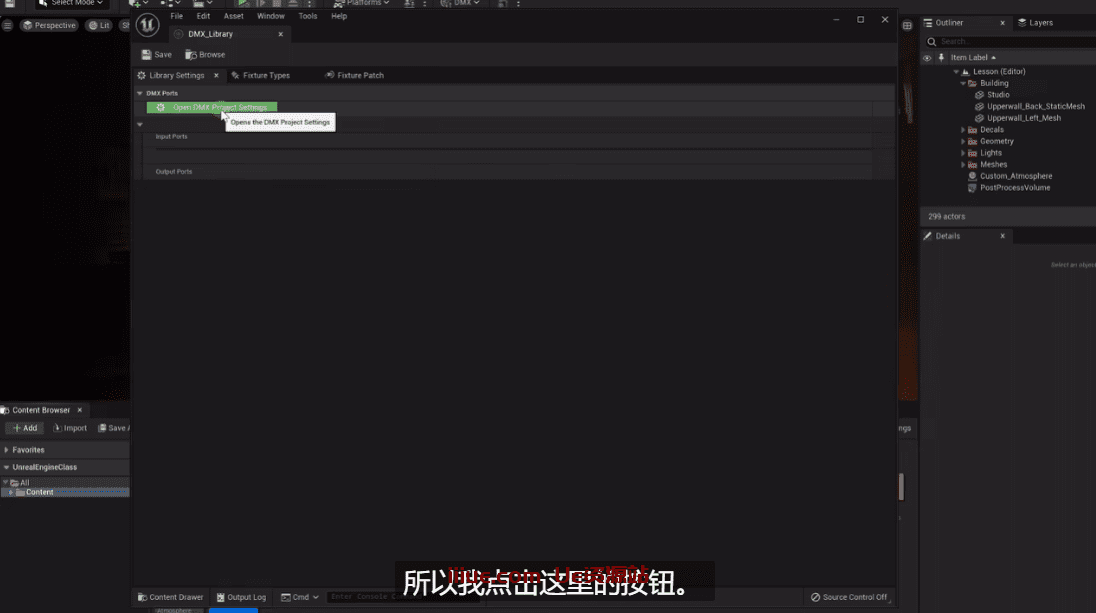Image resolution: width=1096 pixels, height=613 pixels.
Task: Toggle the Lit view mode in viewport
Action: [98, 25]
